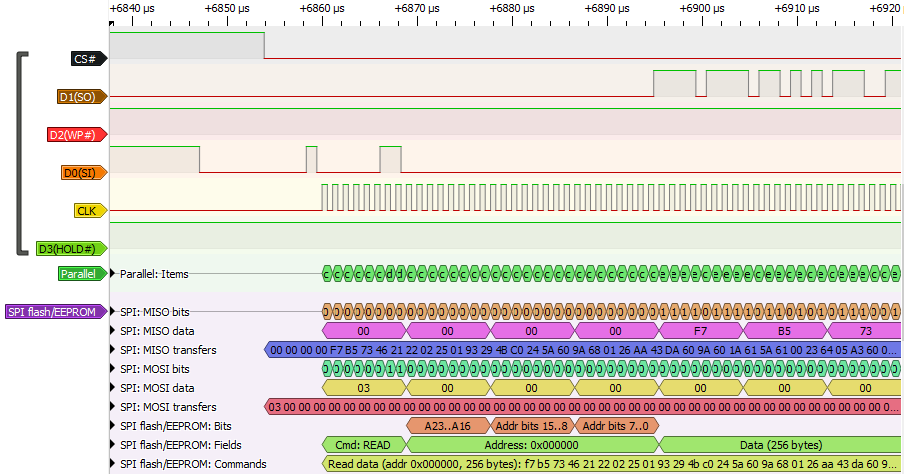Click the F7 MISO data byte
This screenshot has height=474, width=904.
pyautogui.click(x=700, y=331)
